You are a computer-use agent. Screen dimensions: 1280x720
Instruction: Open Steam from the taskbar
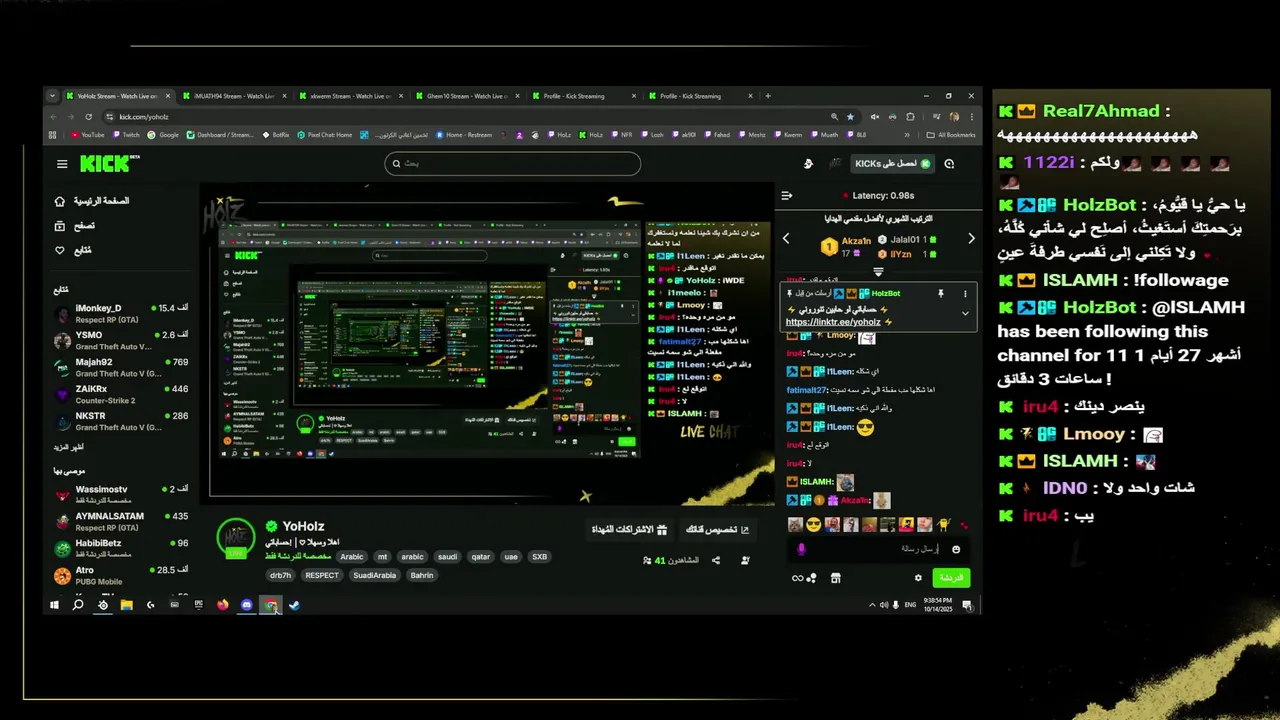pos(294,605)
